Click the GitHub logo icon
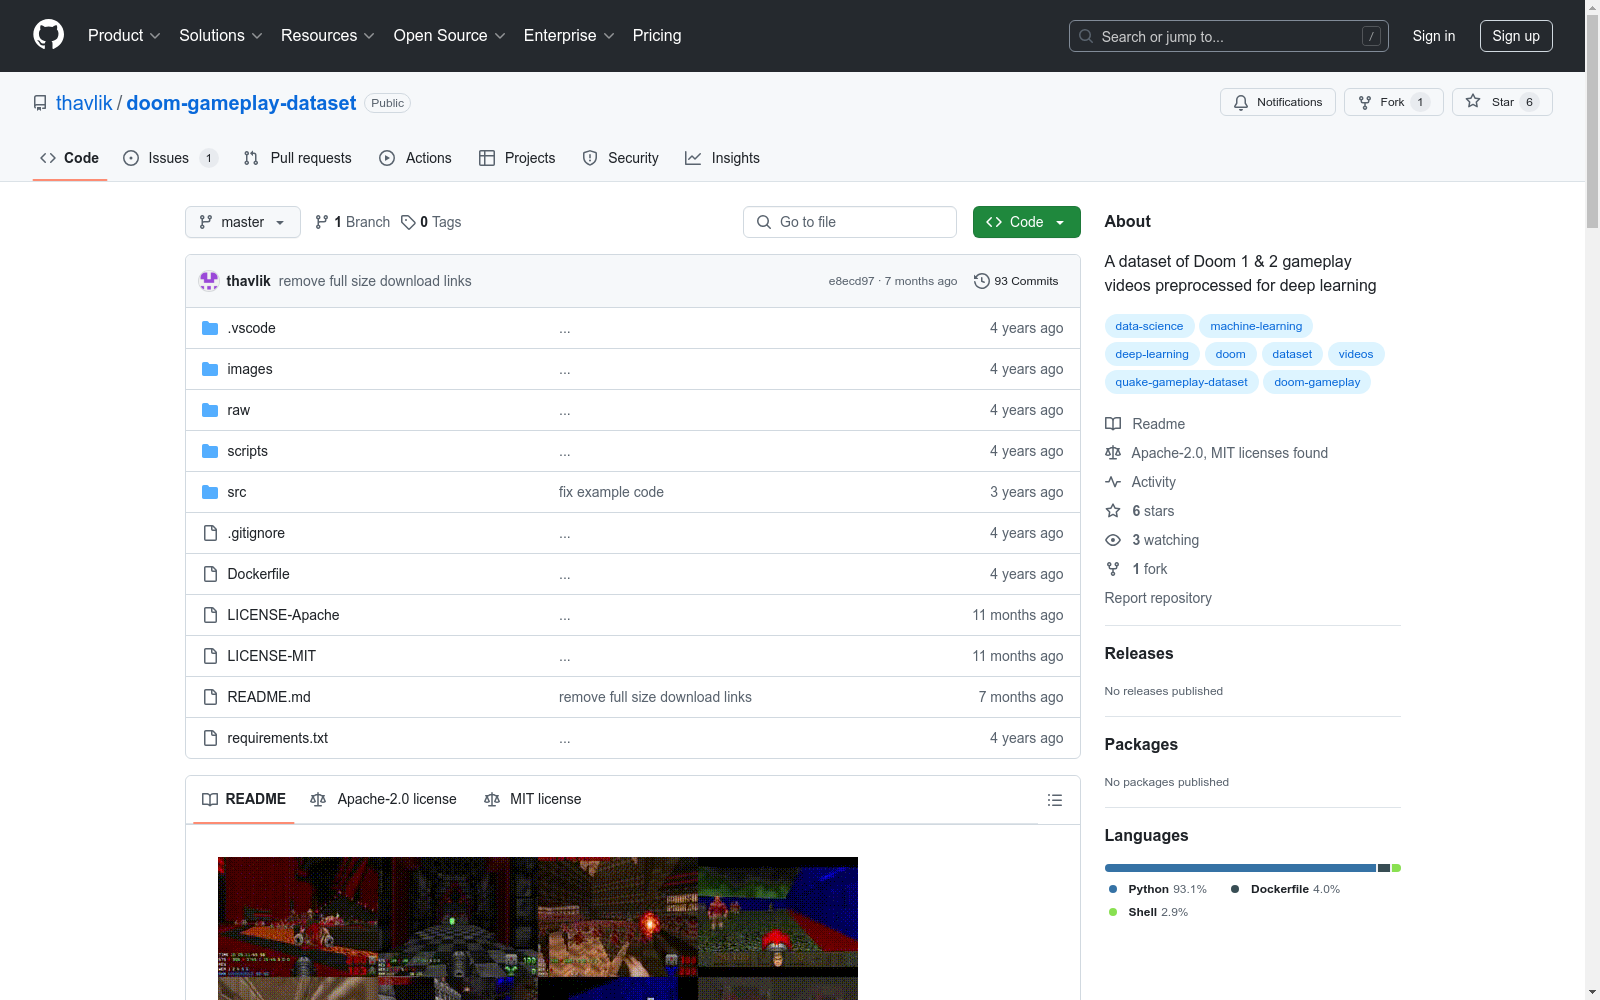 pos(48,35)
